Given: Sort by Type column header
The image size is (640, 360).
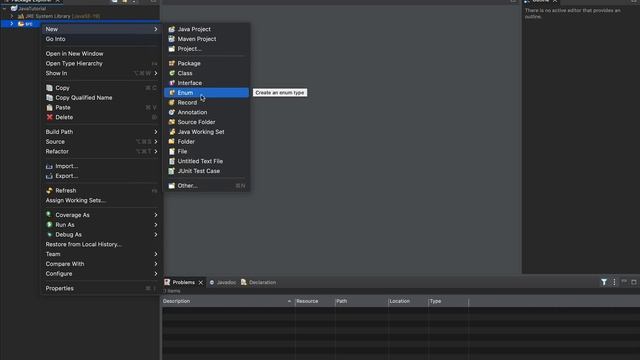Looking at the screenshot, I should coord(448,301).
